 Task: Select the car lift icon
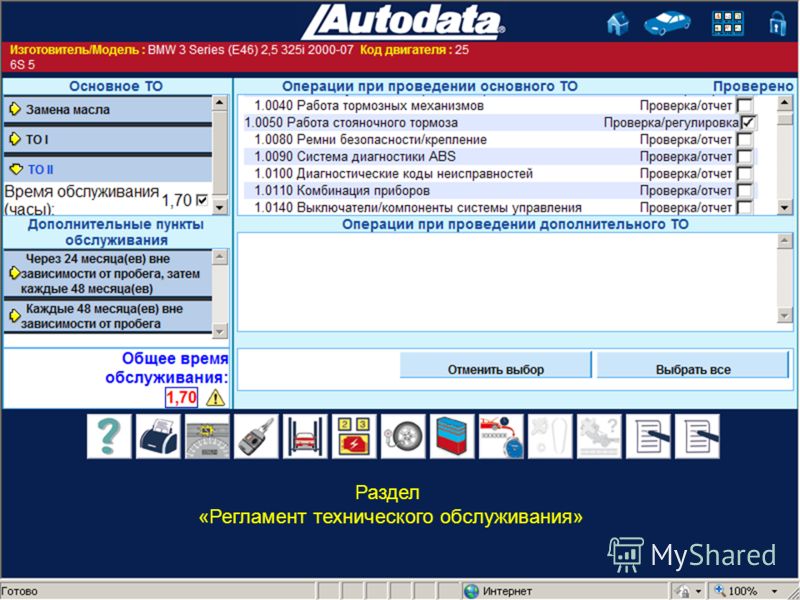(305, 437)
